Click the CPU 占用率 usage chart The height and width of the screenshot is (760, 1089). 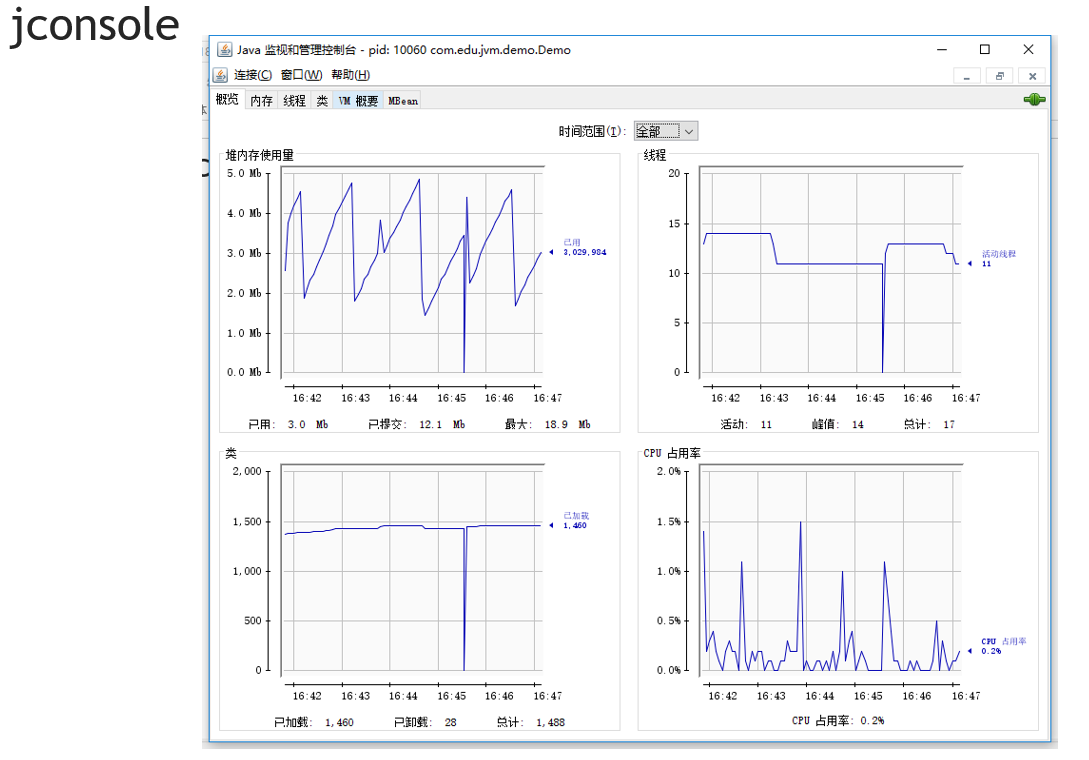pyautogui.click(x=831, y=571)
